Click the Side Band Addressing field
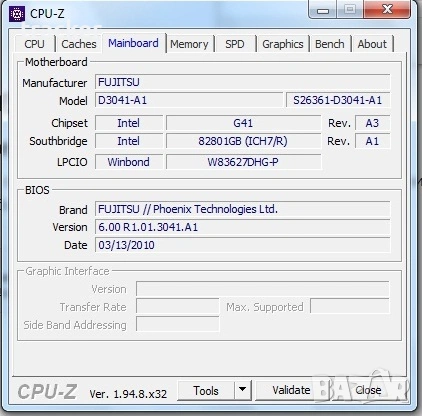 click(x=178, y=324)
